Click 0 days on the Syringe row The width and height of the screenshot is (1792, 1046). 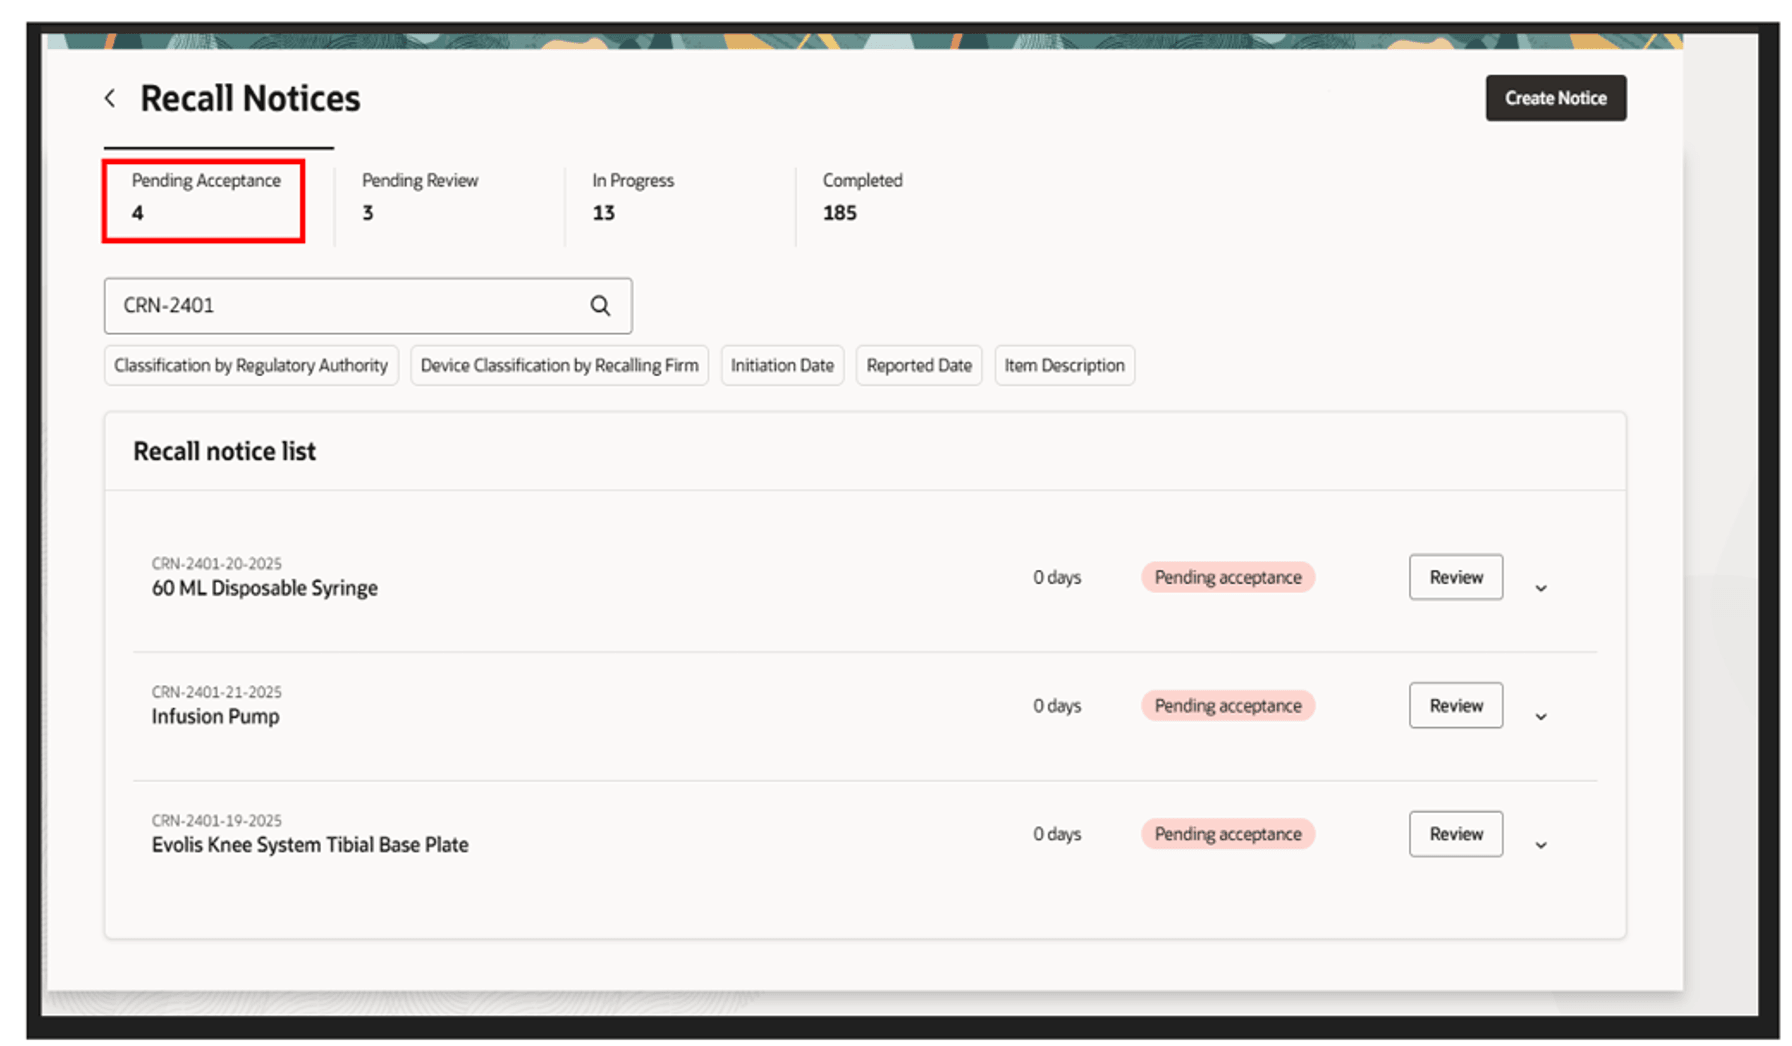point(1057,577)
